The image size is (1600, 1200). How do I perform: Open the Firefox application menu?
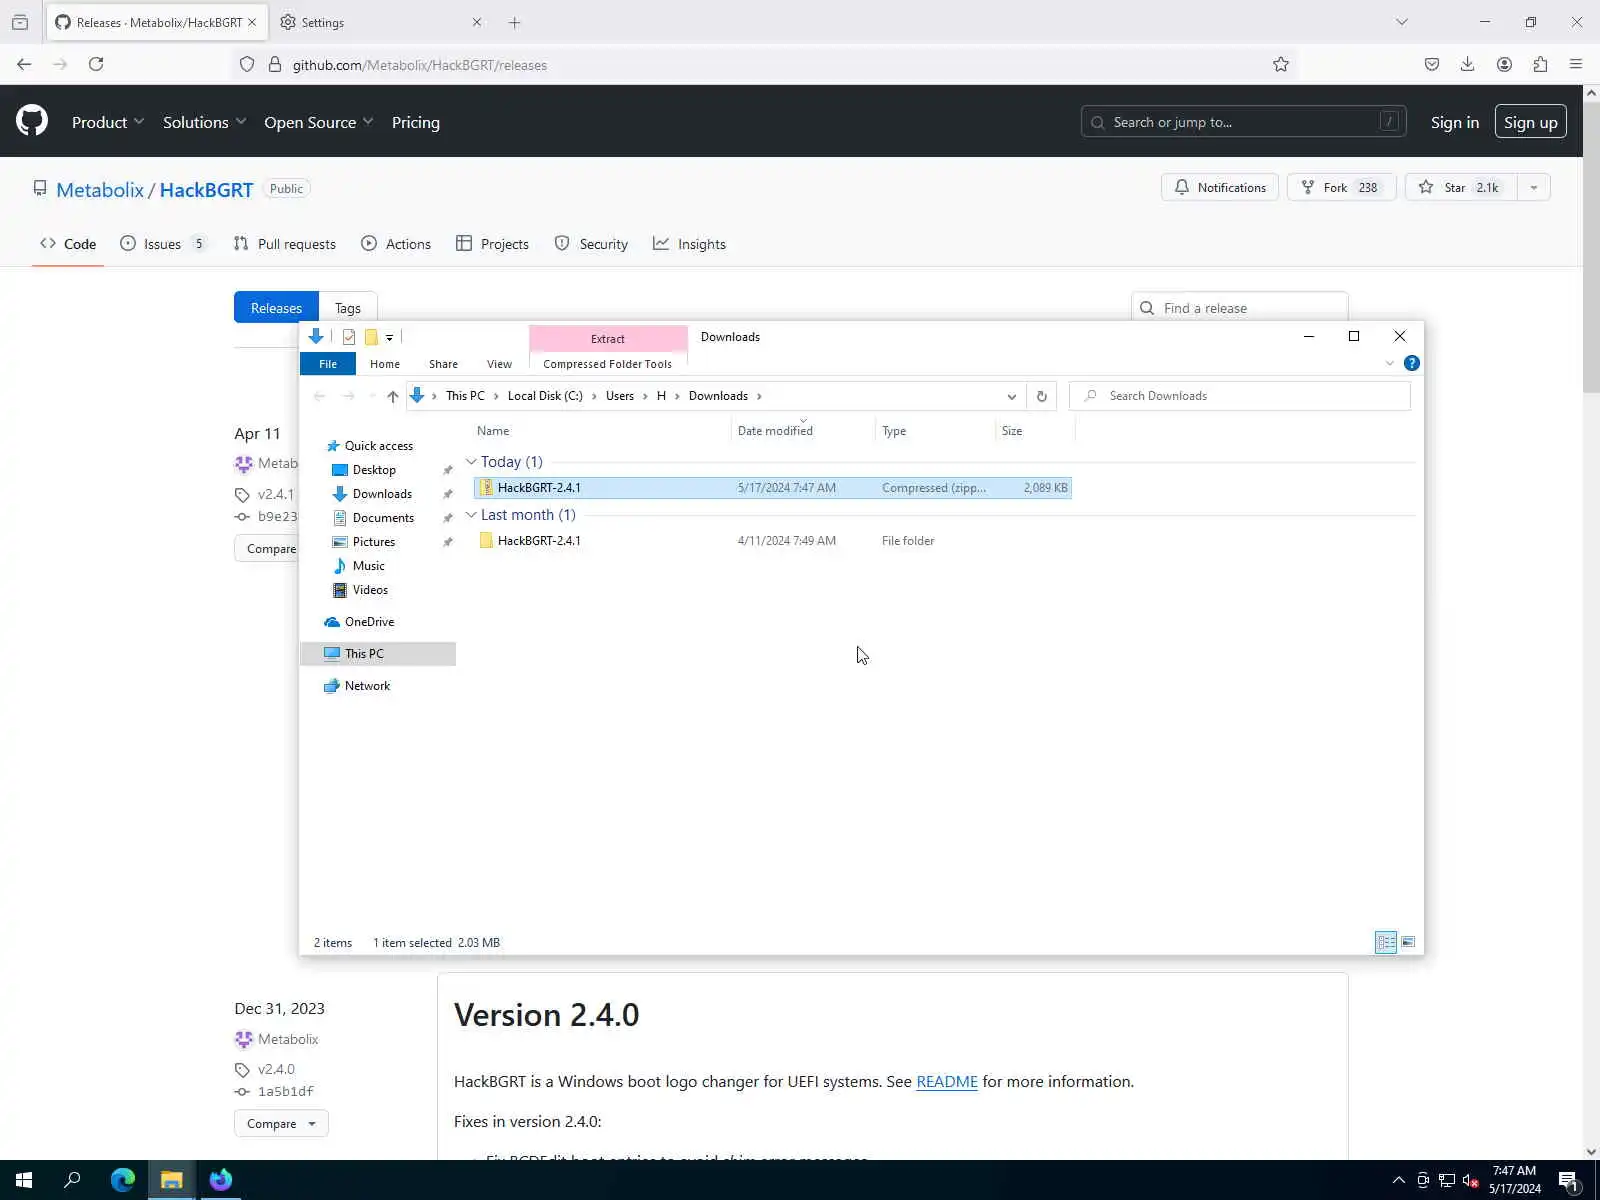click(x=1576, y=64)
